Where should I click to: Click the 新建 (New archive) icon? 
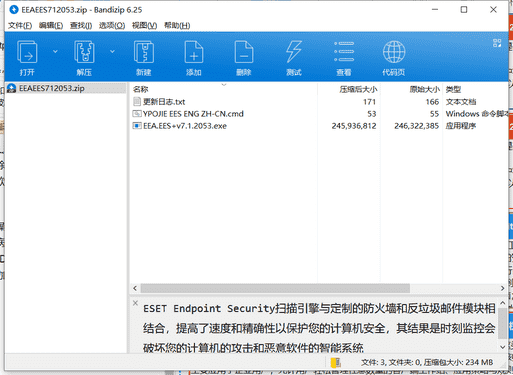coord(144,52)
